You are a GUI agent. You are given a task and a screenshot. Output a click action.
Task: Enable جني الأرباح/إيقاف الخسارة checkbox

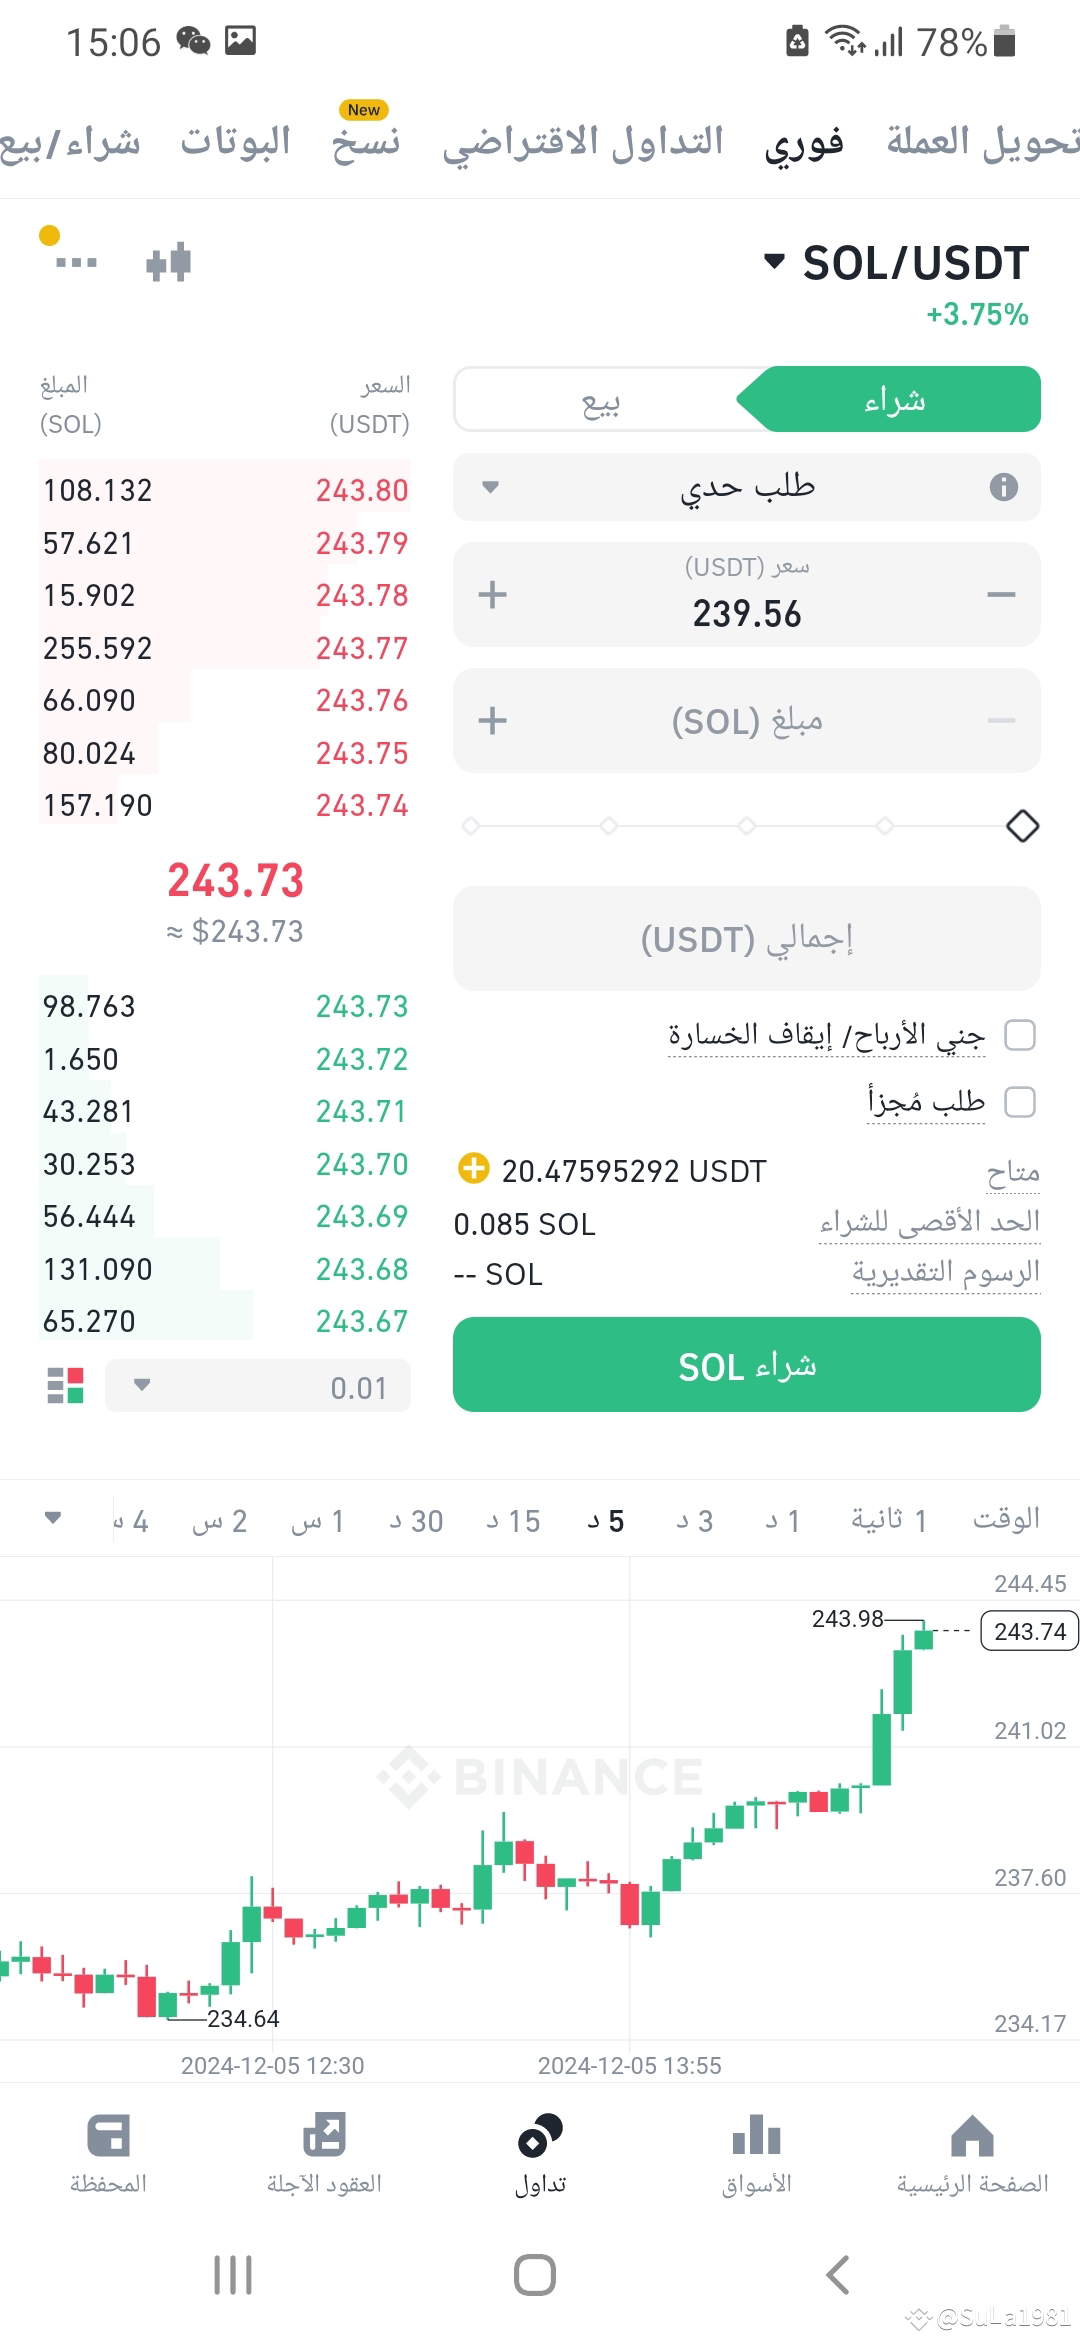[1021, 1036]
